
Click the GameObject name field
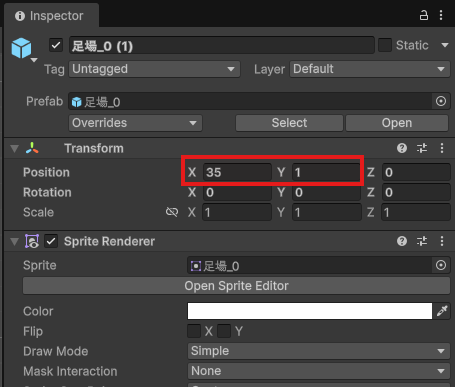coord(222,45)
